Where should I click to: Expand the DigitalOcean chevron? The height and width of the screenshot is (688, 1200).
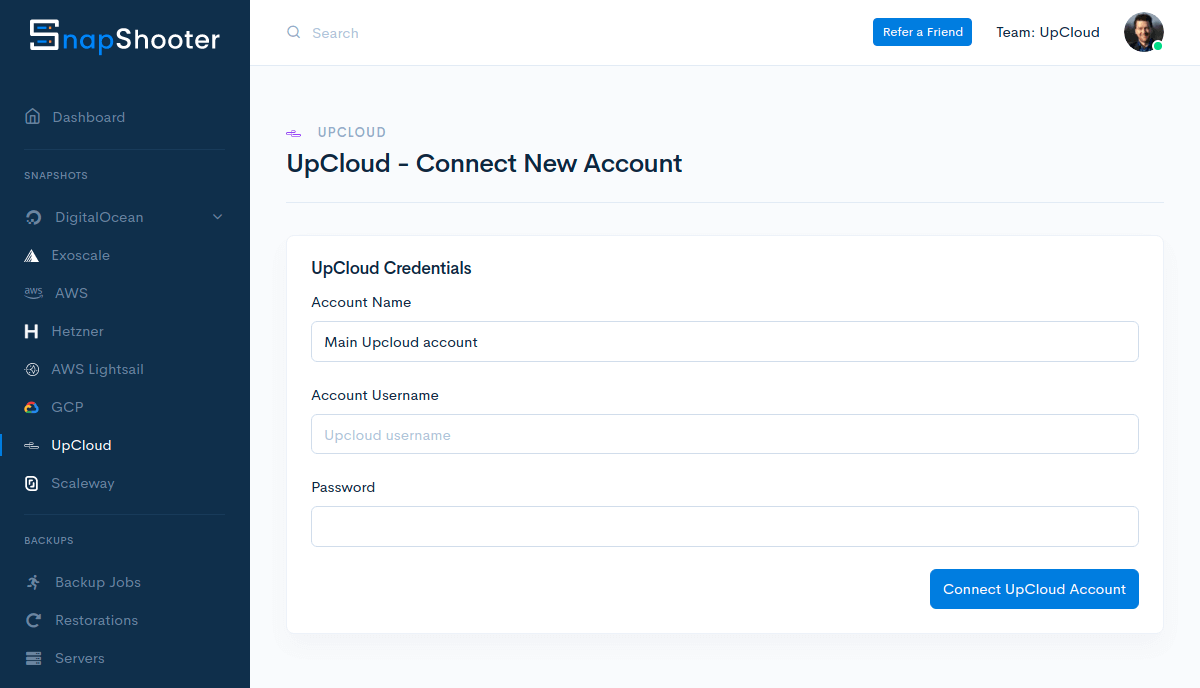point(218,217)
